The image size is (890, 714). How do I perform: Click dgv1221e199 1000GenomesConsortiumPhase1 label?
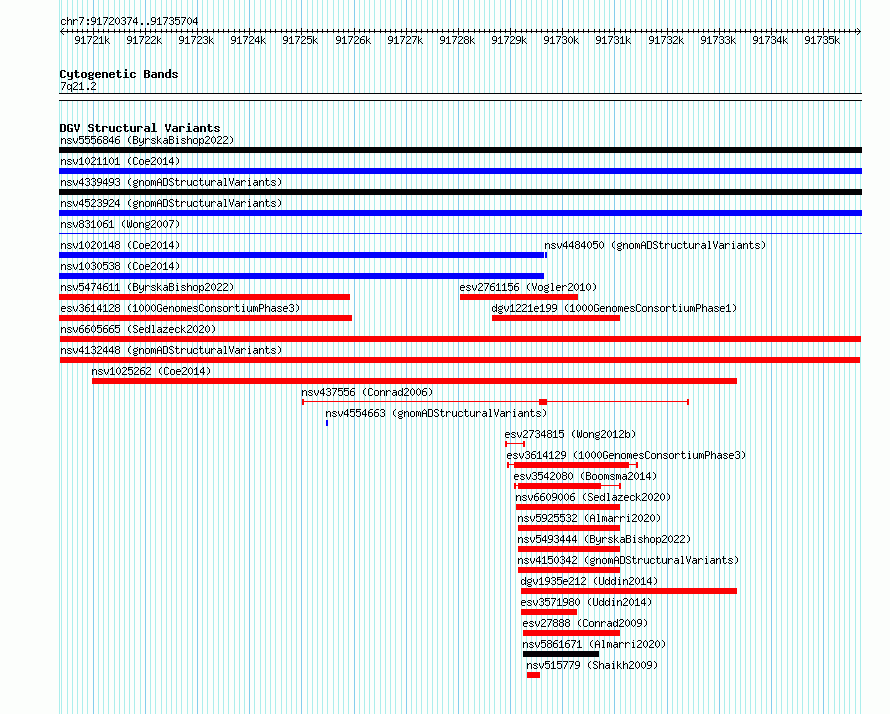[614, 308]
